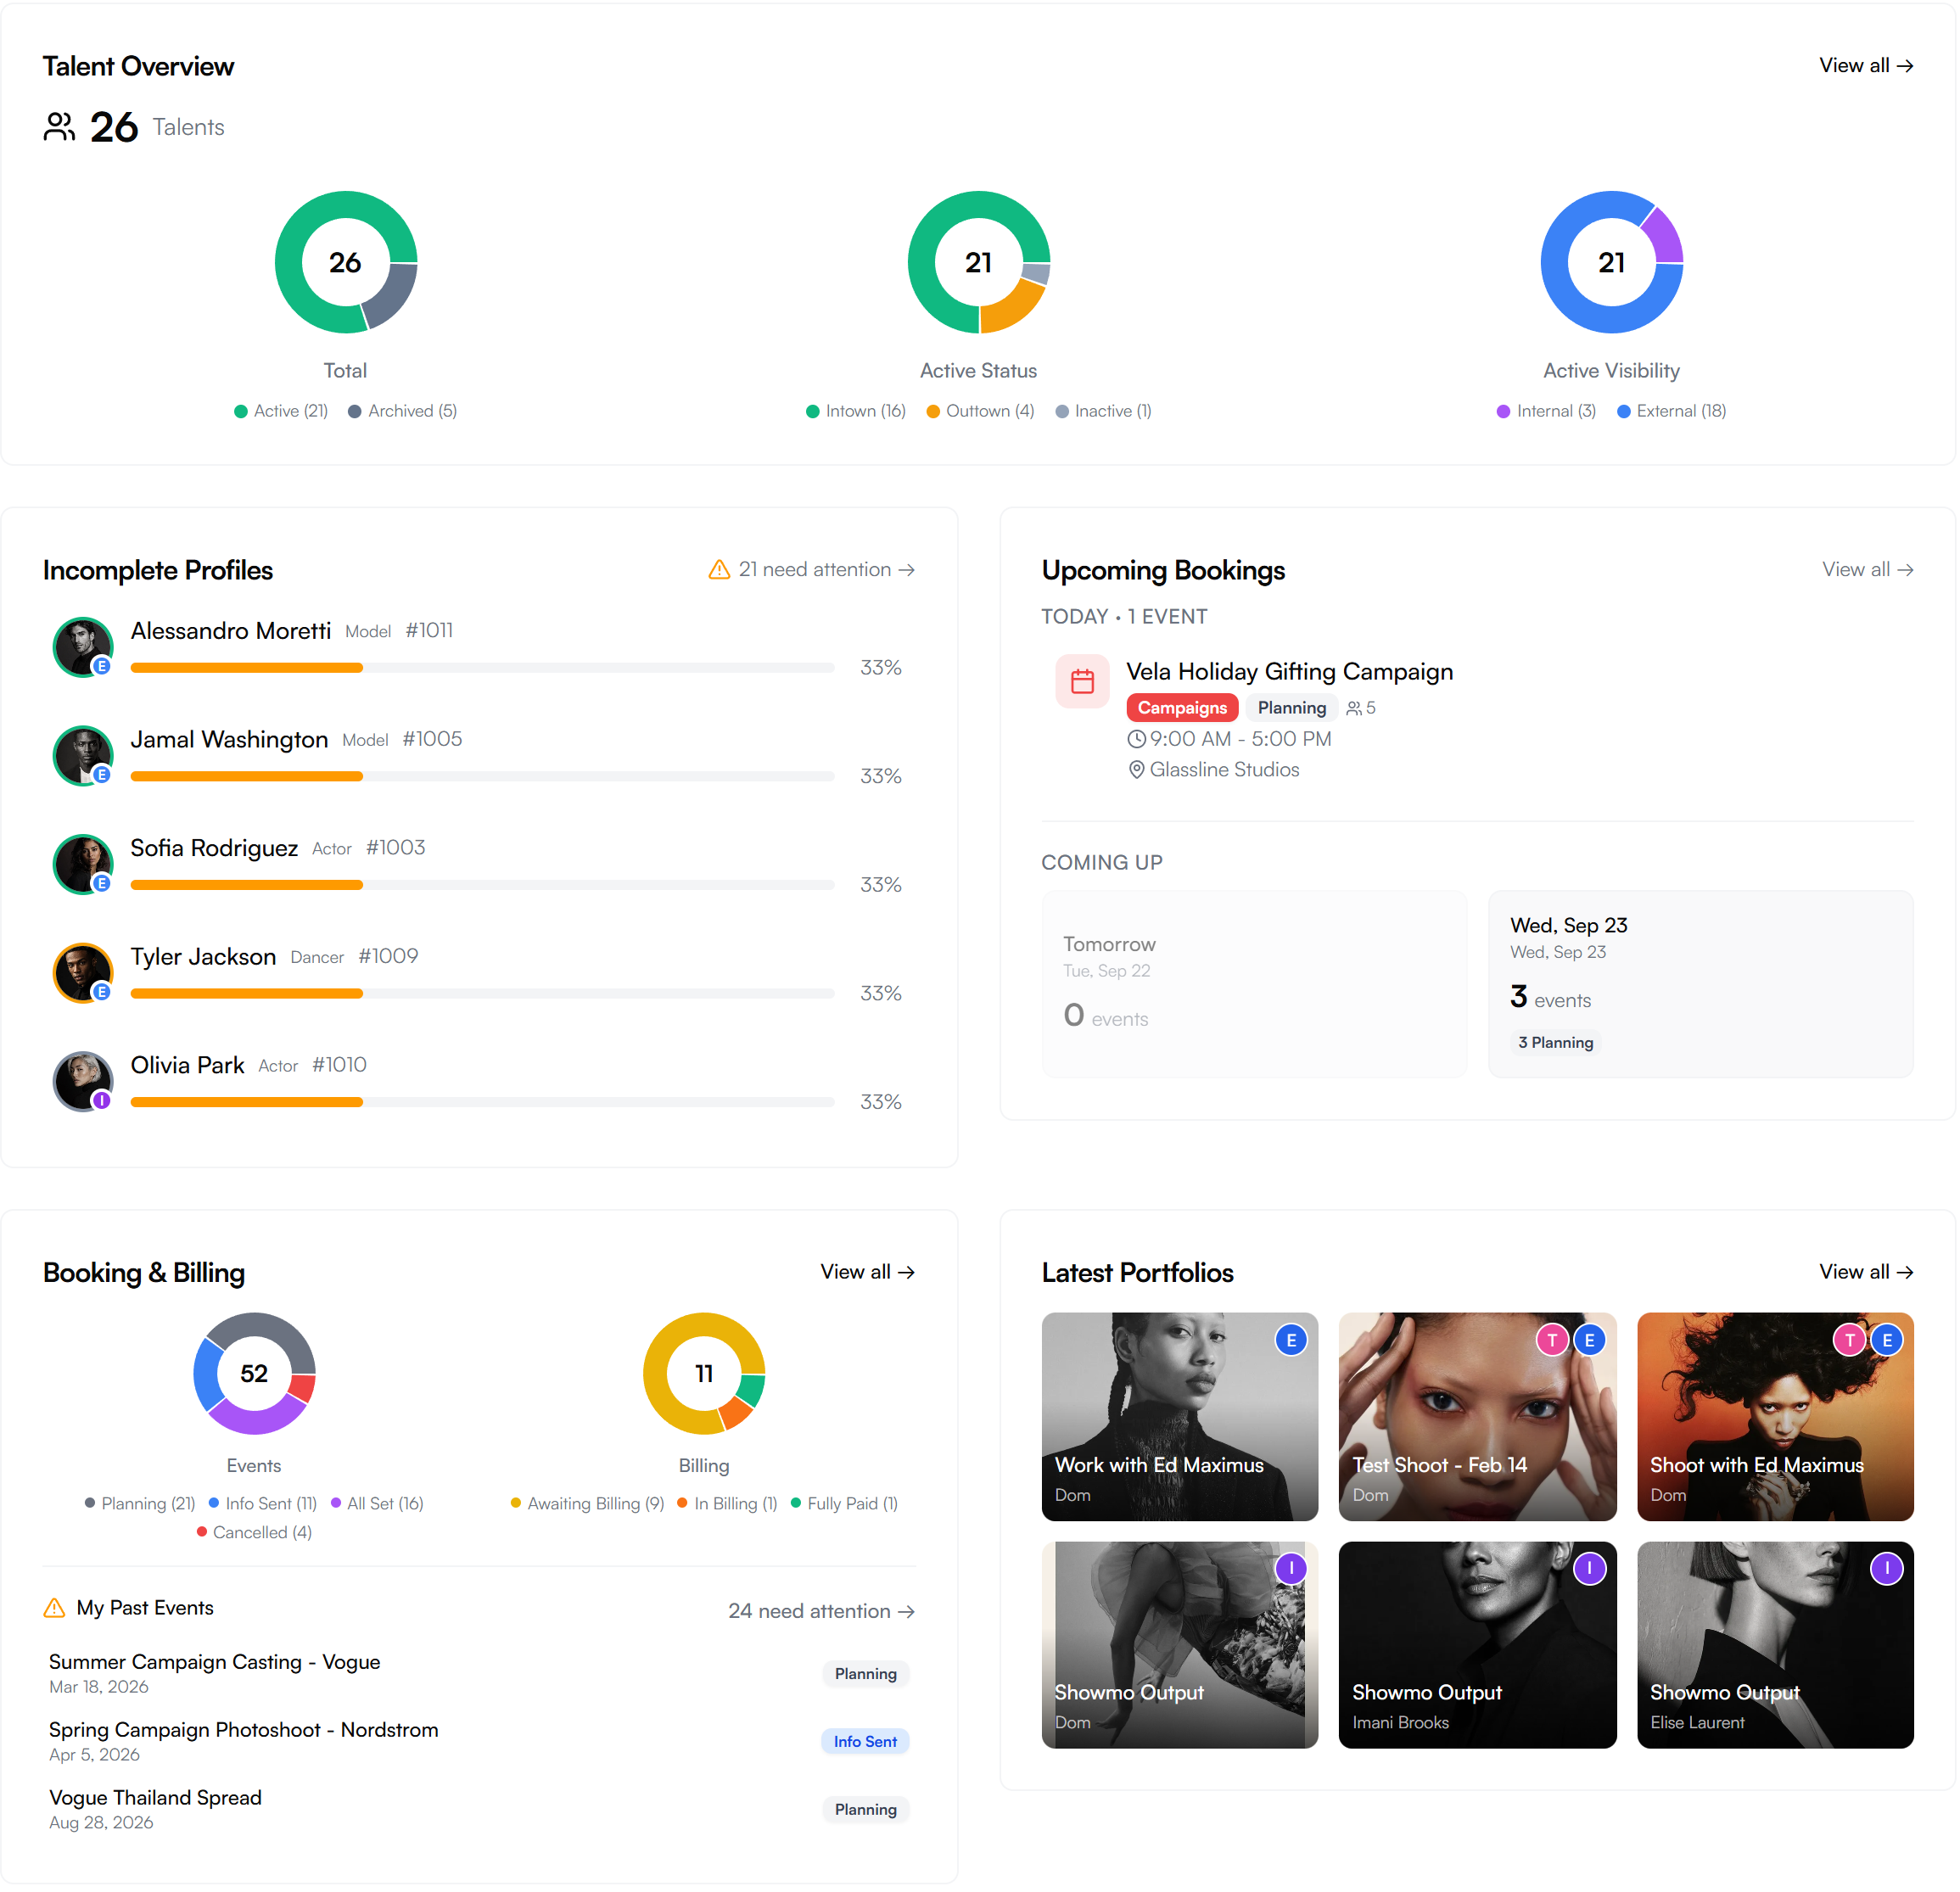Open Alessandro Moretti's profile avatar
Viewport: 1960px width, 1892px height.
click(83, 647)
